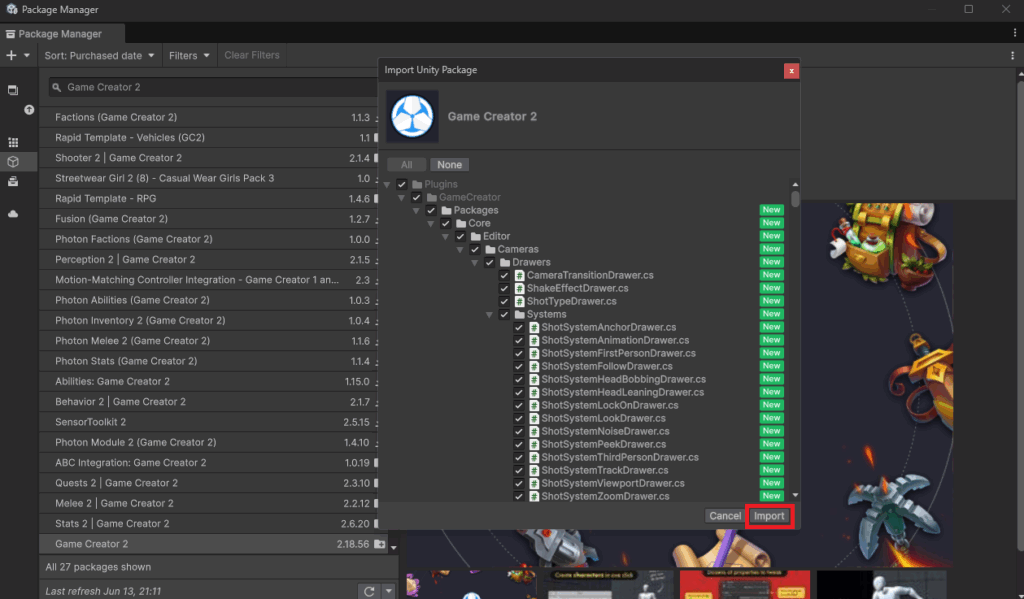Uncheck the Packages folder checkbox
The image size is (1024, 599).
(x=431, y=210)
